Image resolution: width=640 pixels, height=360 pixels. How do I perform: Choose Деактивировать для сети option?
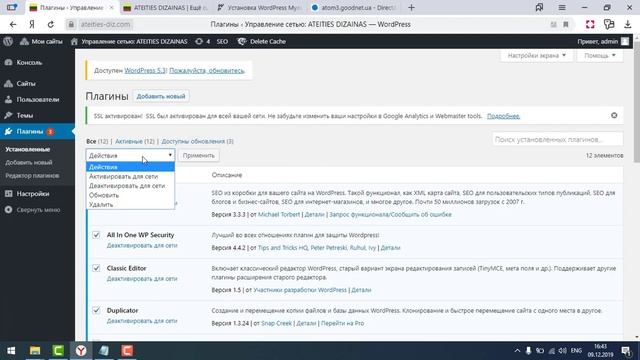point(130,186)
